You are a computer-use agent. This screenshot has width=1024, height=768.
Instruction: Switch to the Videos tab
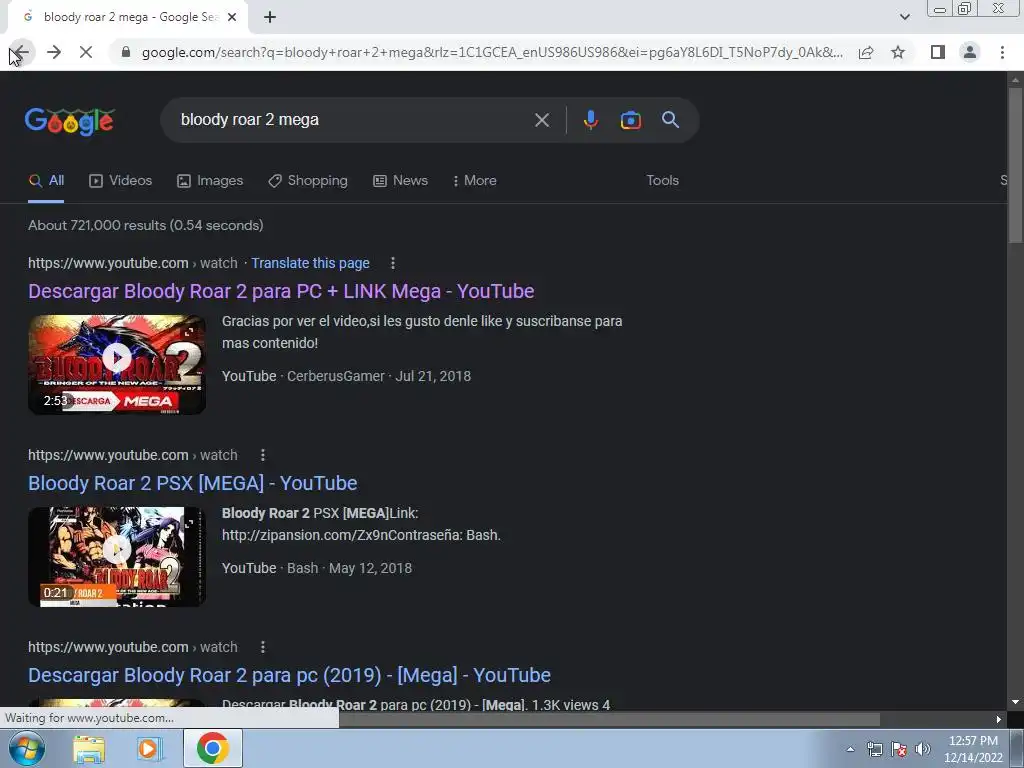tap(120, 181)
